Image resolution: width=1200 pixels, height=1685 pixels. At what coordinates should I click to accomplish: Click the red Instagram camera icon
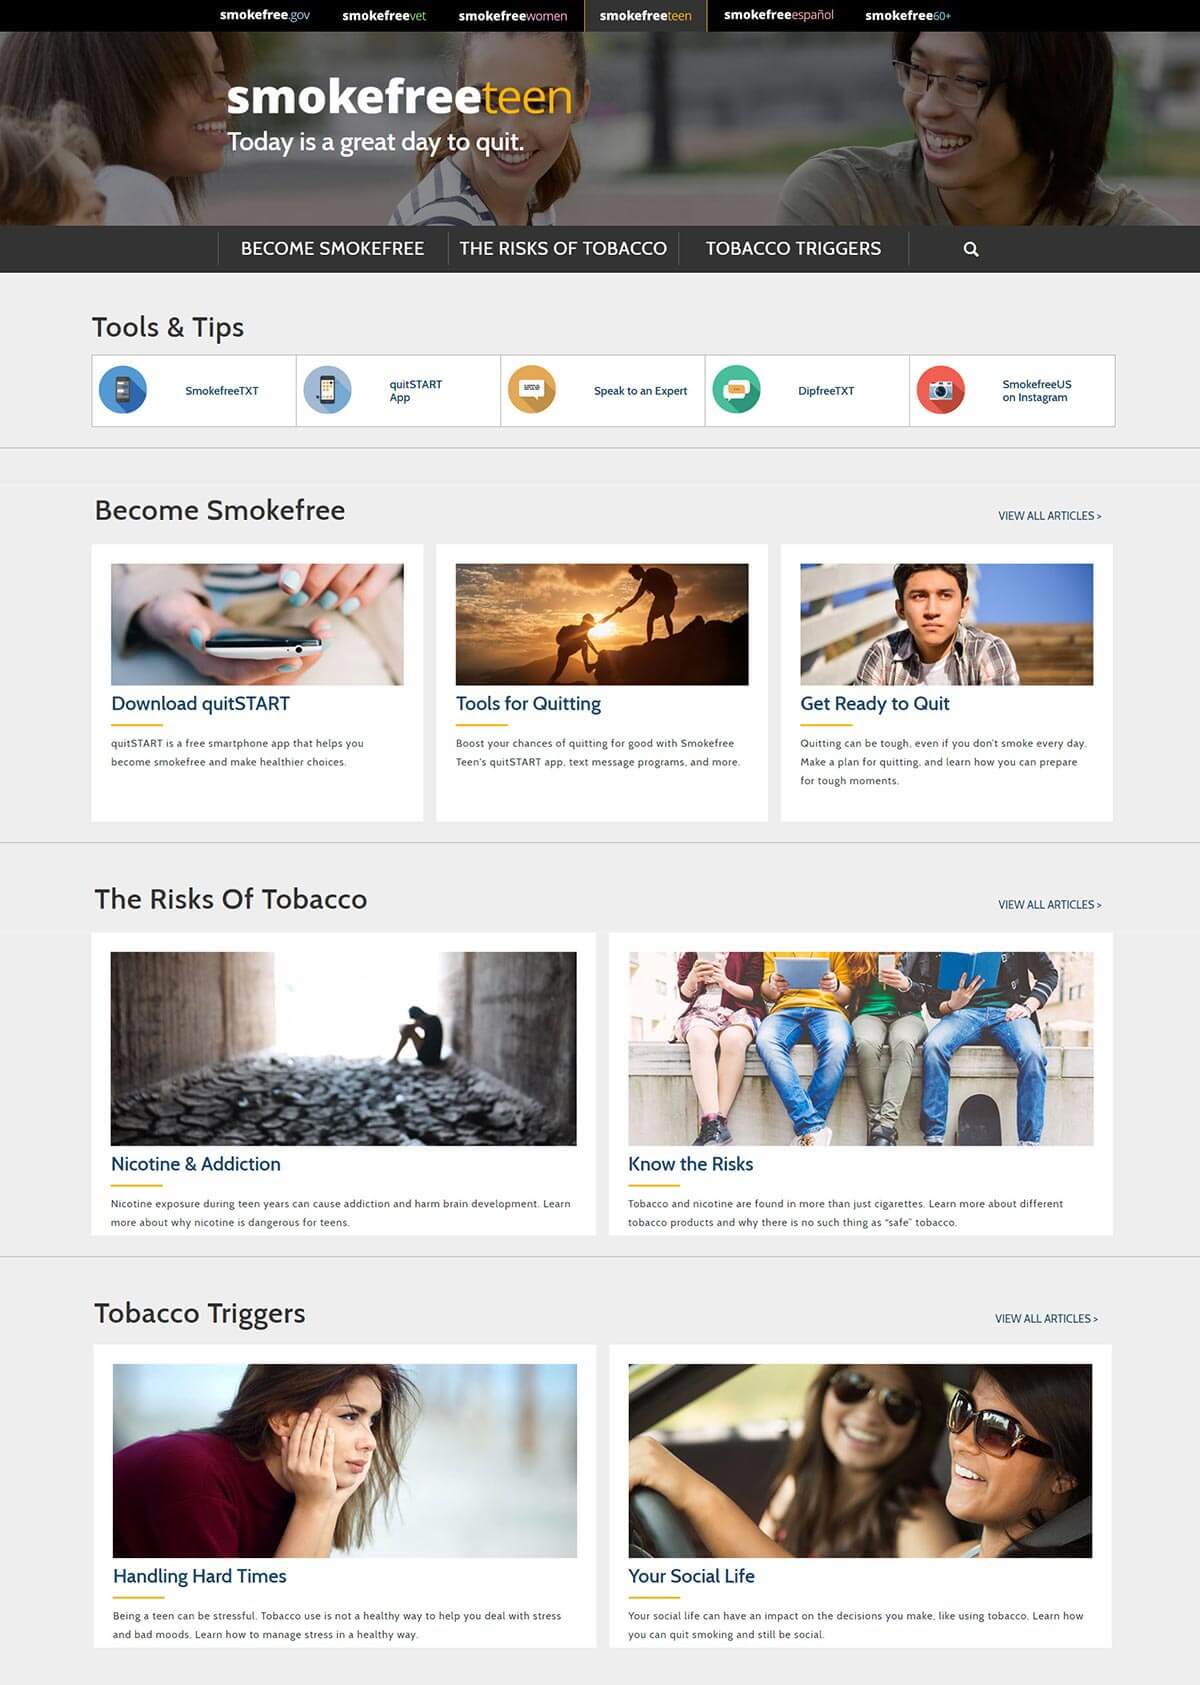[x=940, y=390]
